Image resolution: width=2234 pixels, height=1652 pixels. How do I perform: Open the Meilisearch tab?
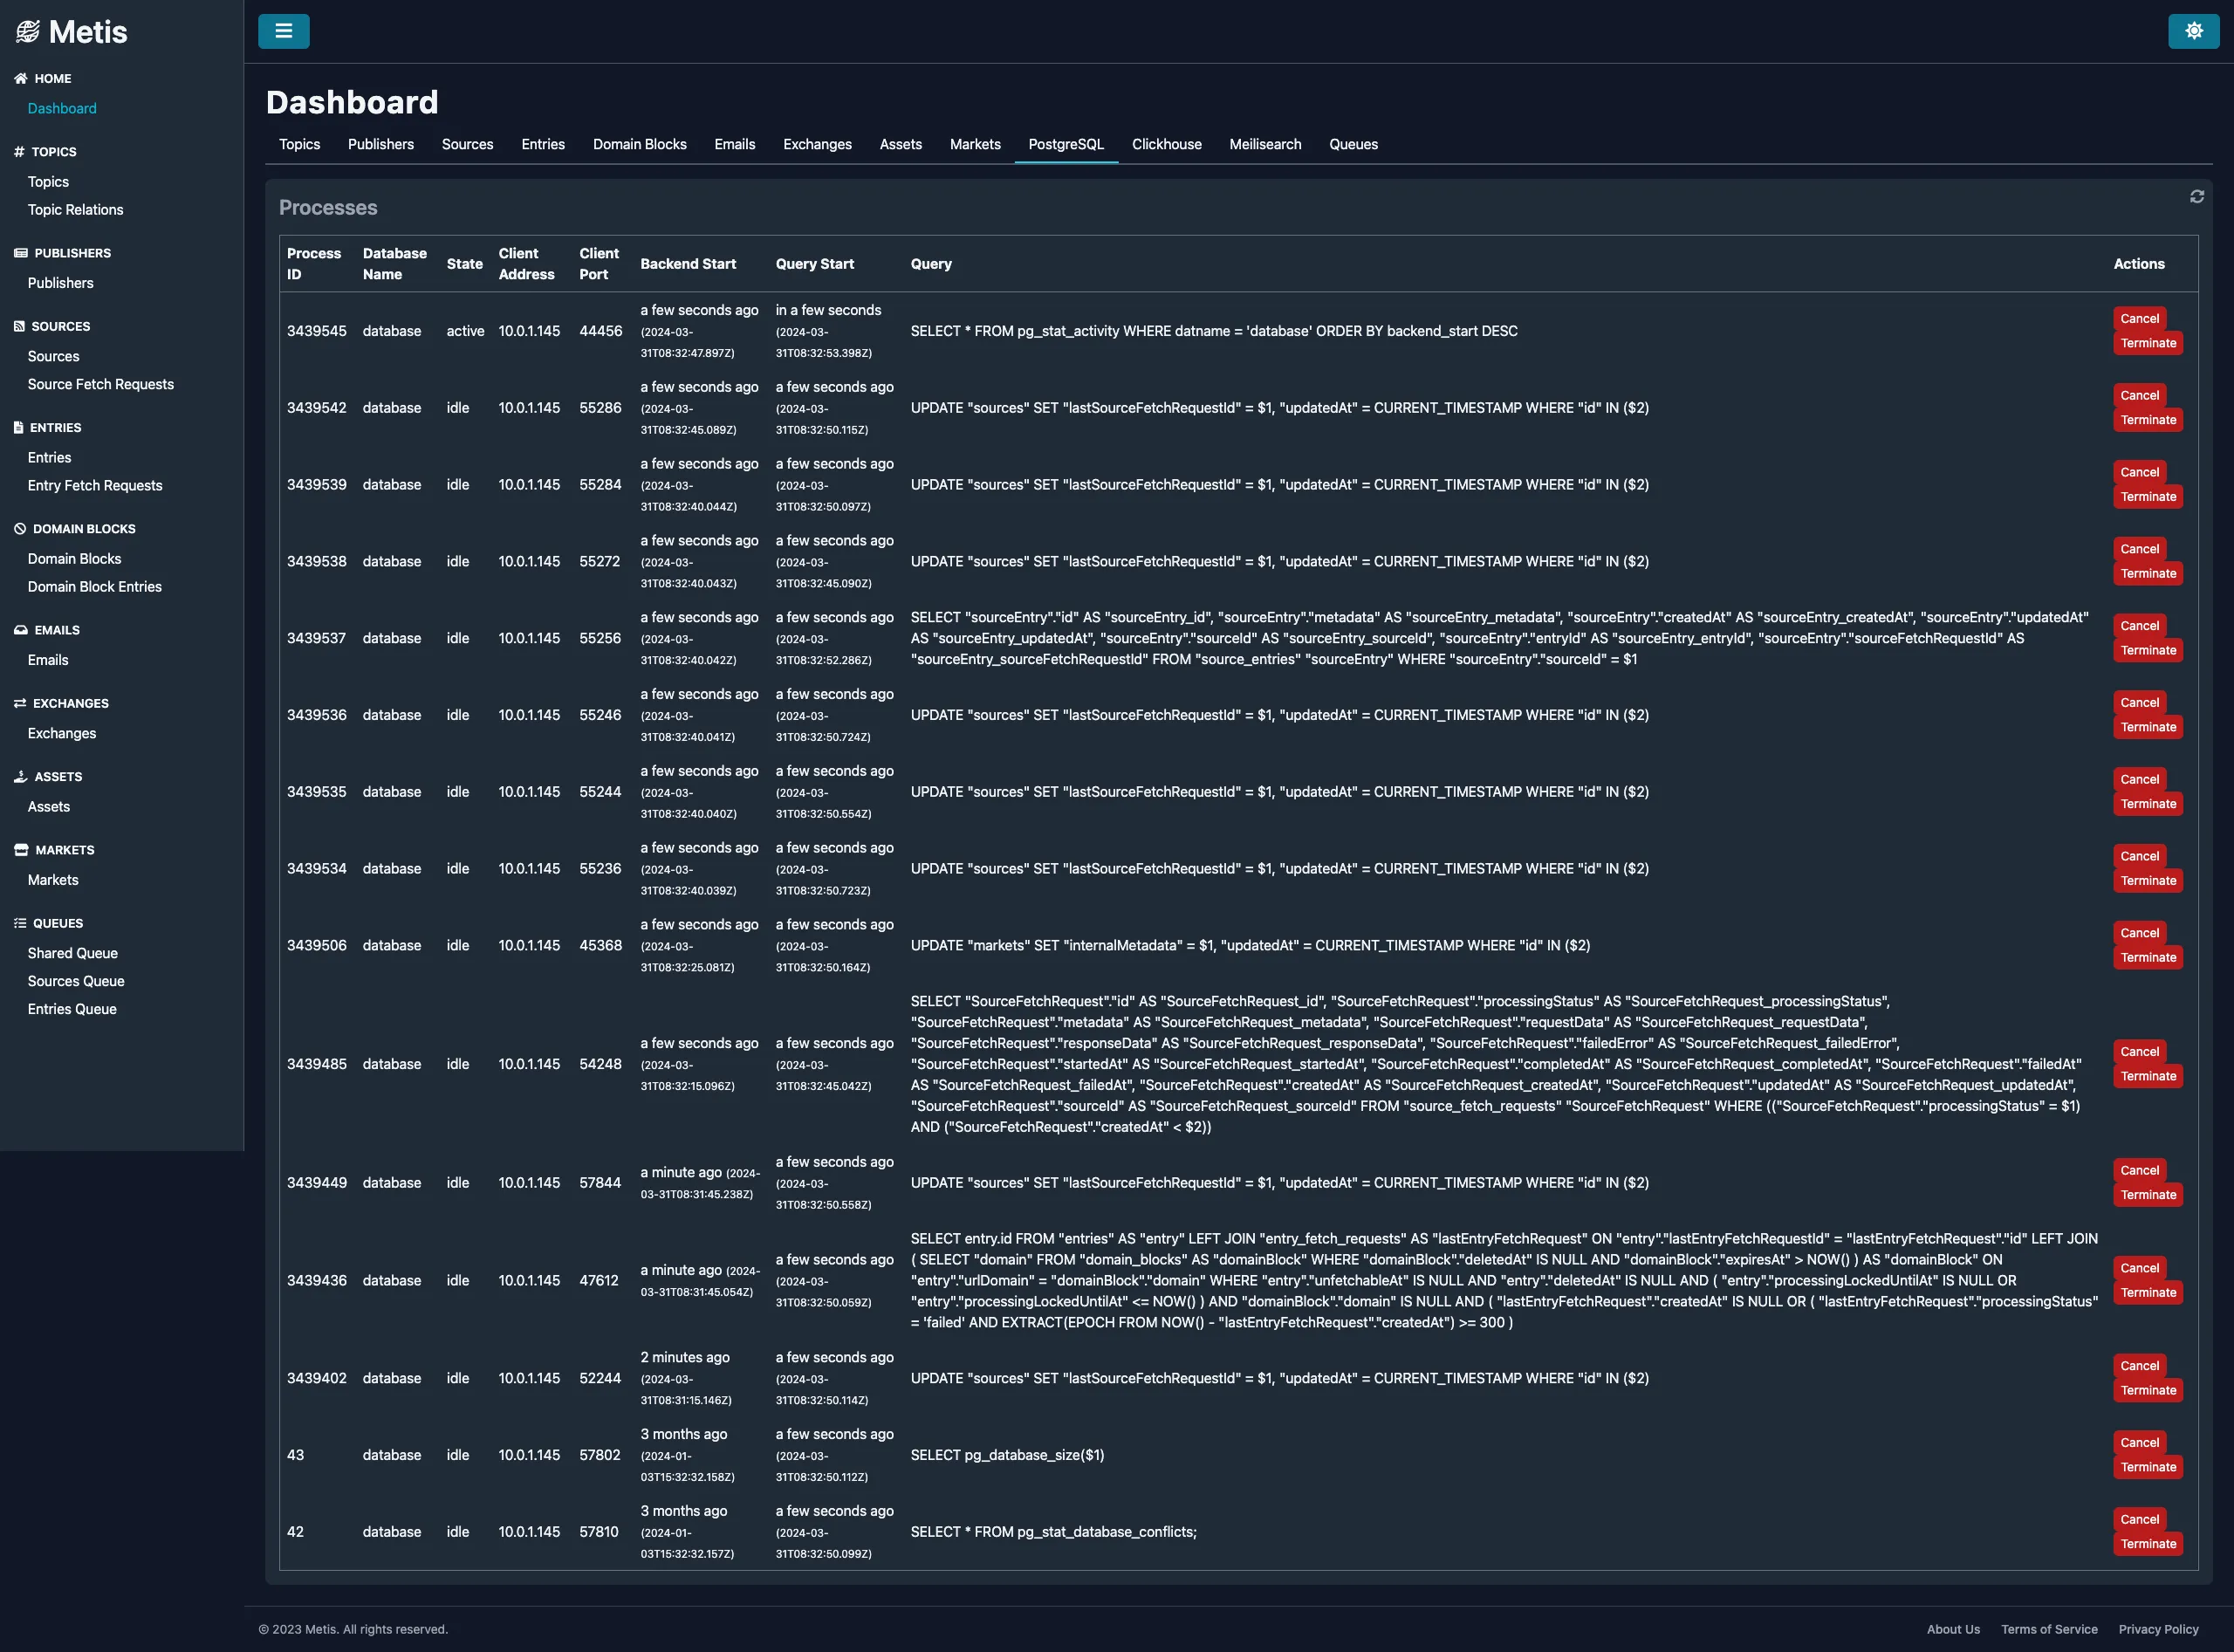[x=1264, y=144]
